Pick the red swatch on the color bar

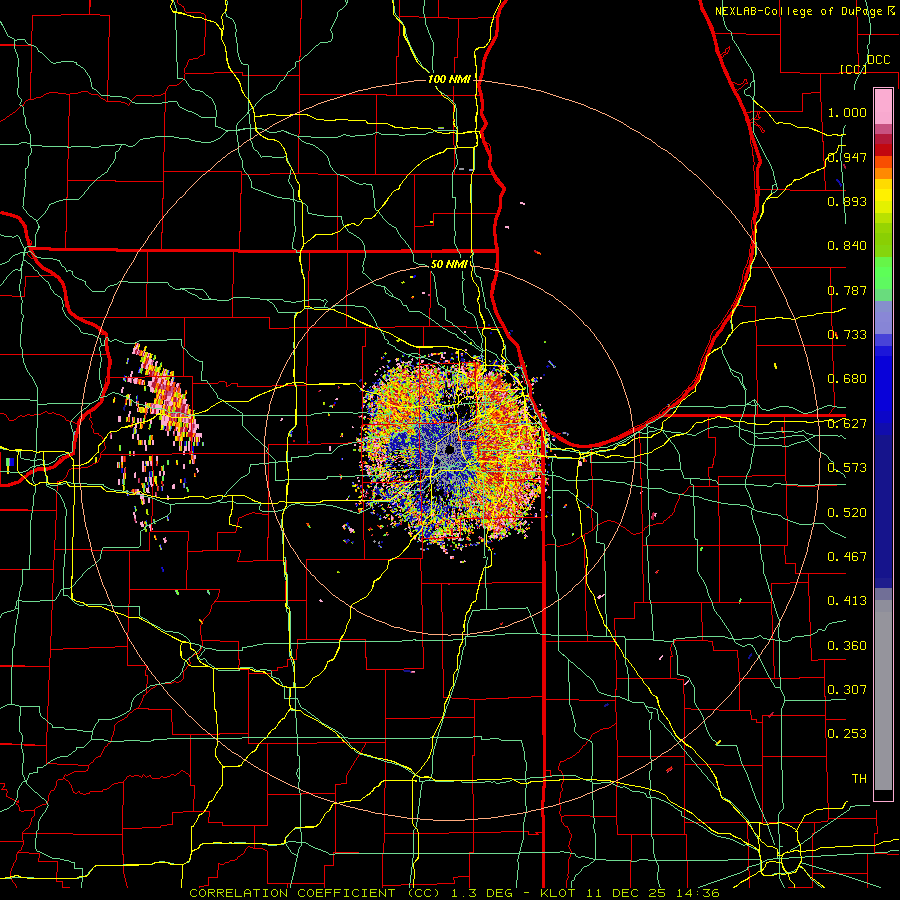pos(883,150)
